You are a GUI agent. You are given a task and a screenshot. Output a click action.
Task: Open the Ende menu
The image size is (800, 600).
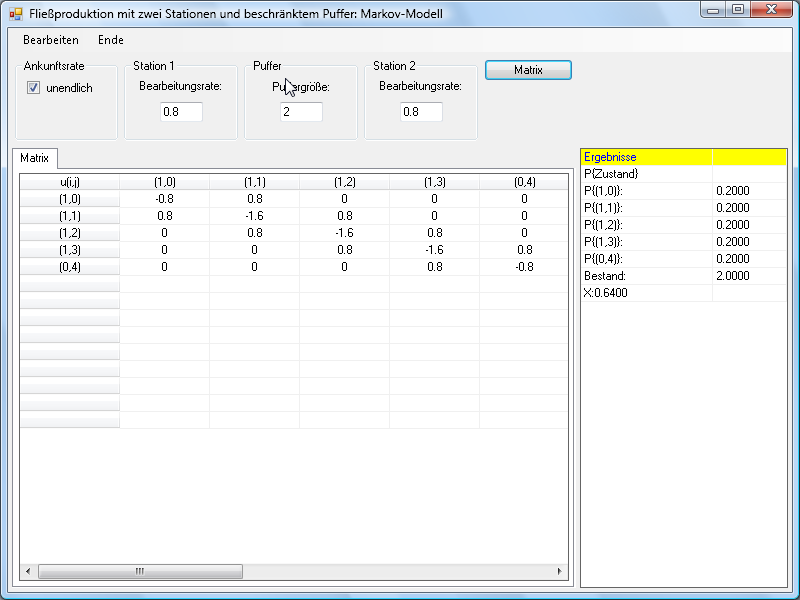tap(110, 40)
